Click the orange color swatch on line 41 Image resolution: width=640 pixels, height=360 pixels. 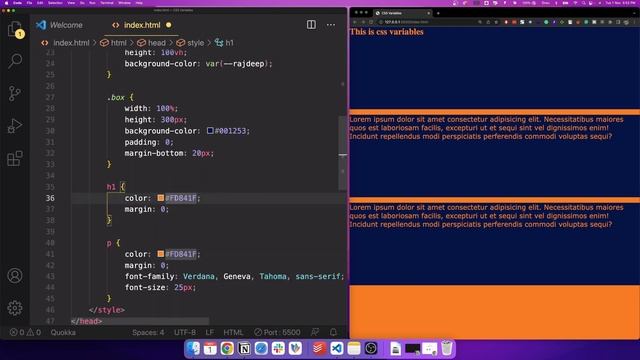click(x=161, y=253)
